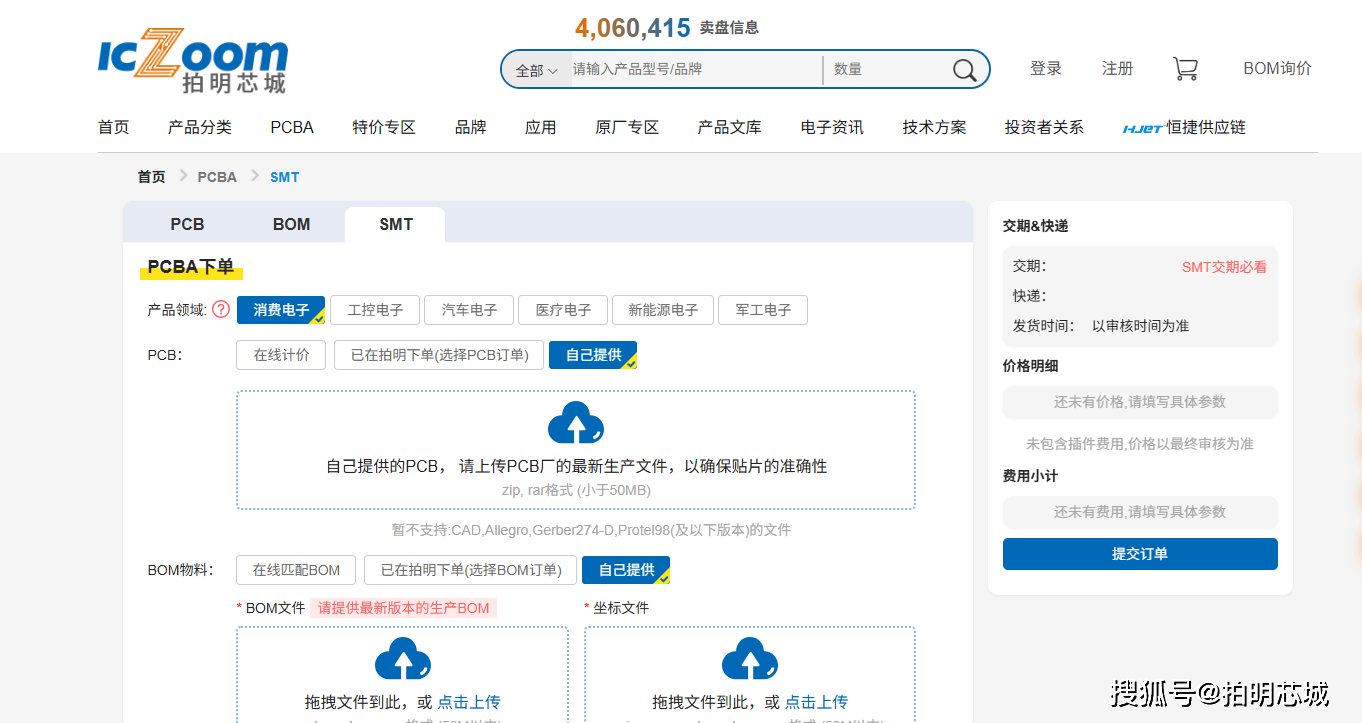Click the BOM file cloud upload icon
Viewport: 1362px width, 723px height.
click(402, 659)
